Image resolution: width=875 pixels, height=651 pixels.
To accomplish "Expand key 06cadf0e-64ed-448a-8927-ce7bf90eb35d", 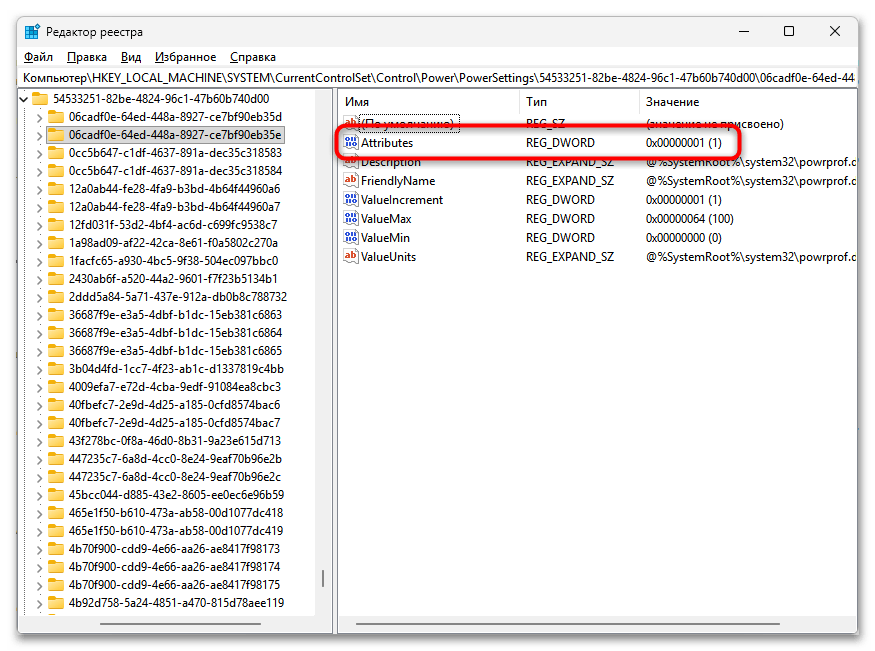I will click(39, 118).
